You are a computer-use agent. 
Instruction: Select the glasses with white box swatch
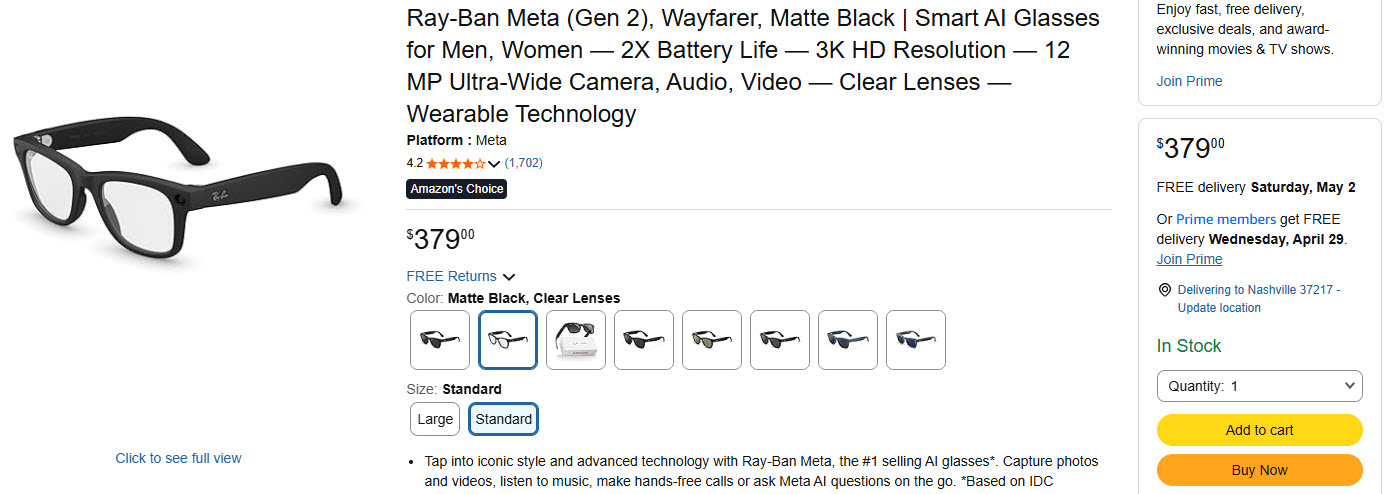[x=576, y=340]
